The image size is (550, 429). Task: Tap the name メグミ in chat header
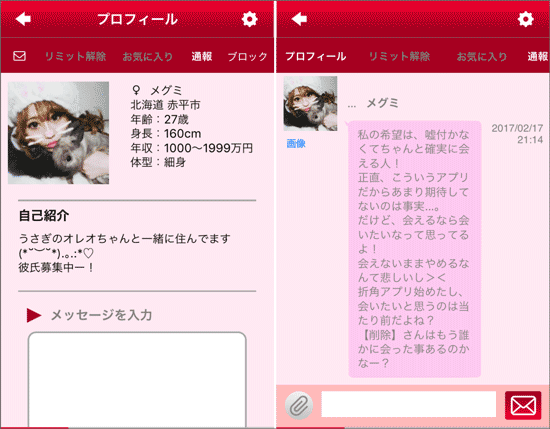point(383,103)
